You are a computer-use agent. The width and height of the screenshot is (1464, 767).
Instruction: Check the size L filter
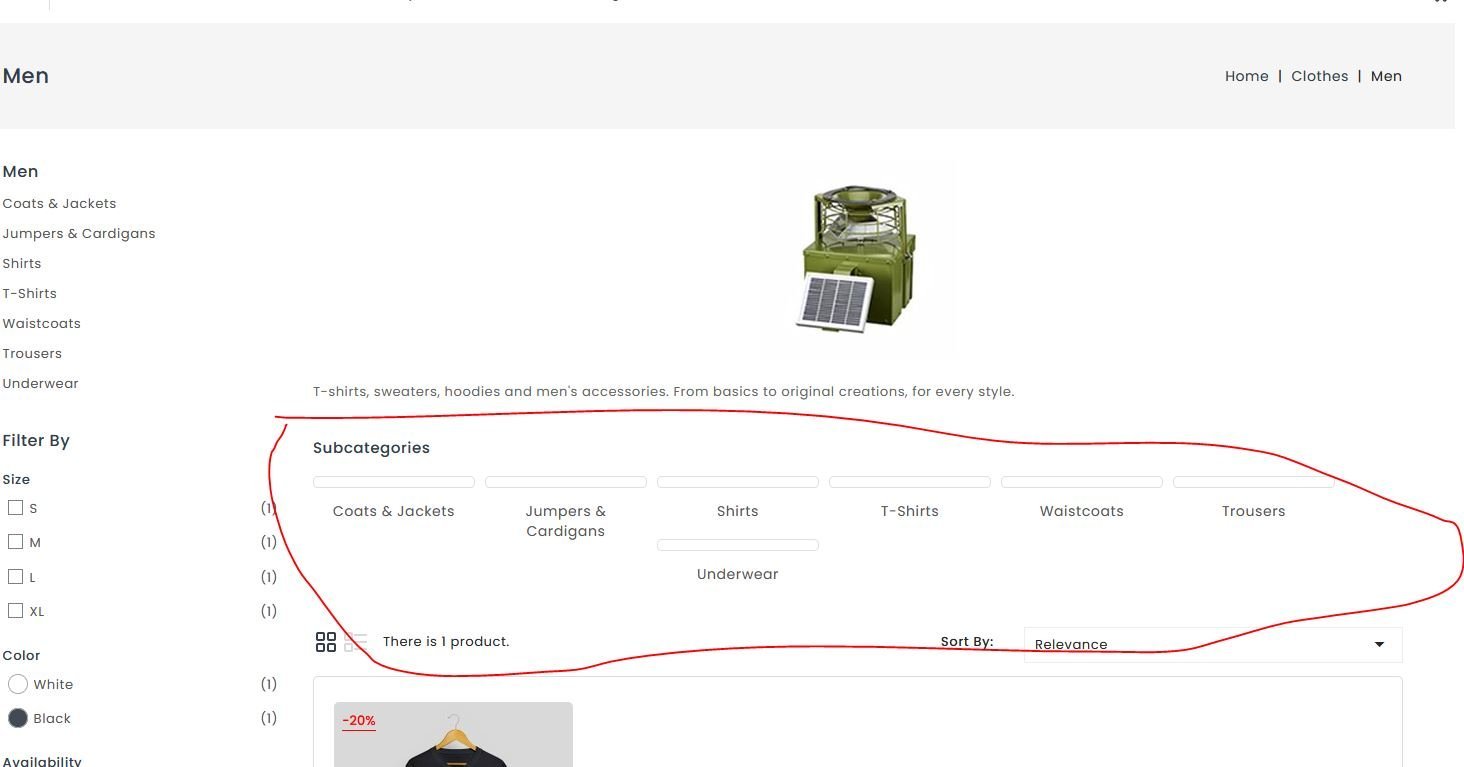click(x=15, y=577)
